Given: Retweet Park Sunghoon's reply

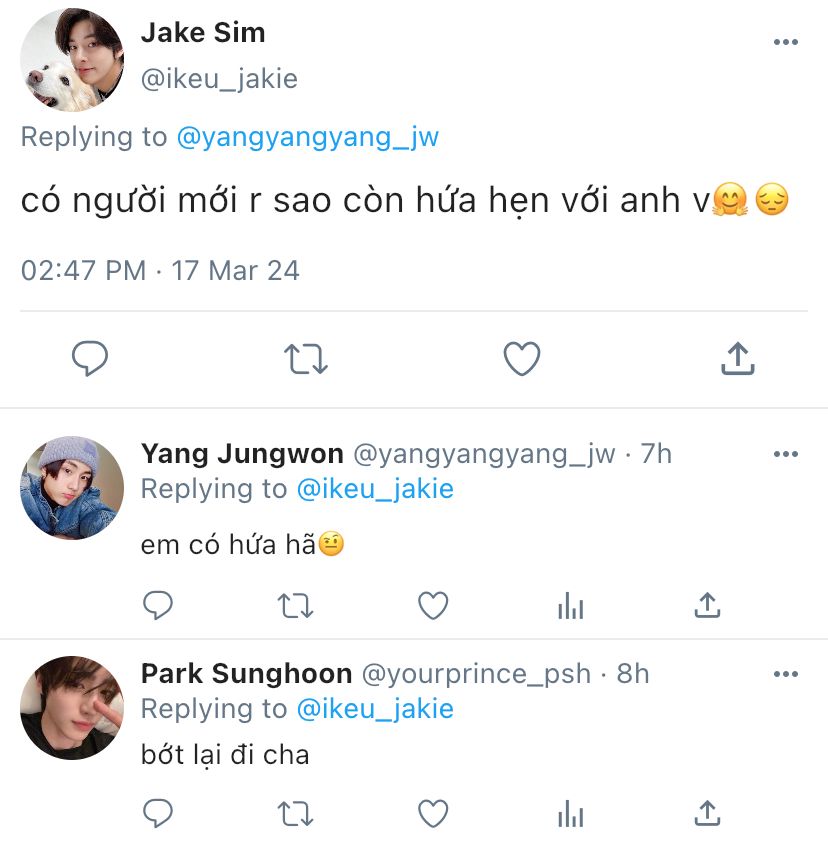Looking at the screenshot, I should pos(295,813).
